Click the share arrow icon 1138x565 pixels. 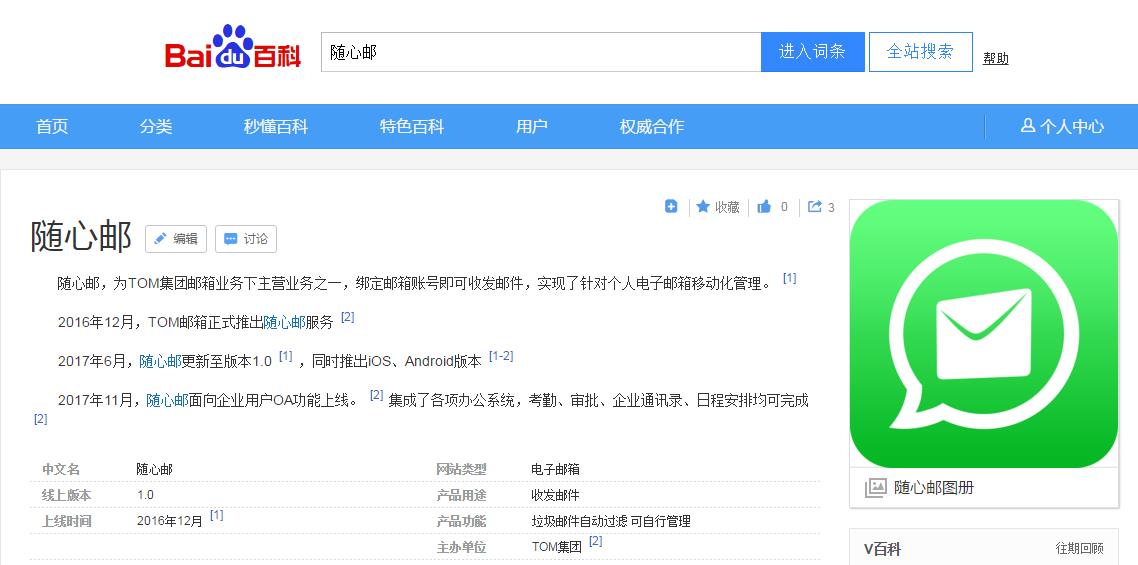815,207
